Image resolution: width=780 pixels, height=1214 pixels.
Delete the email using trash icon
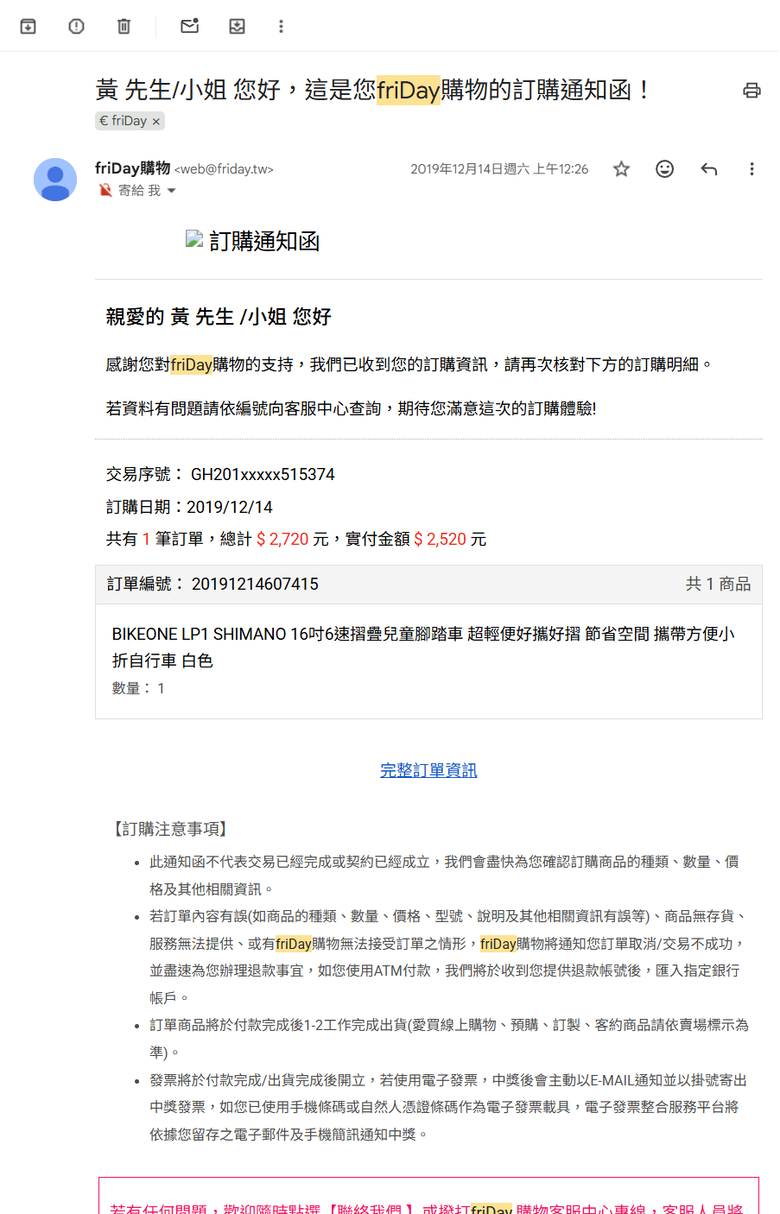pos(124,26)
